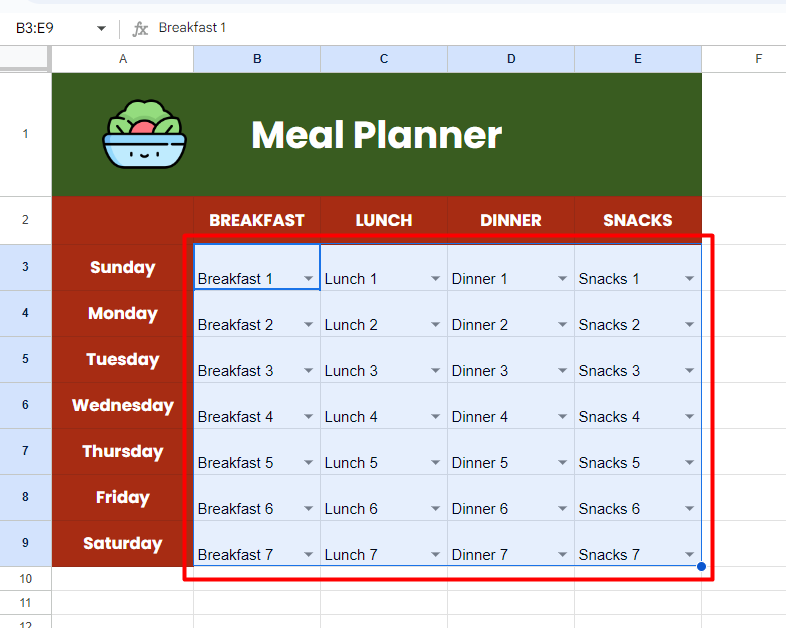This screenshot has width=786, height=628.
Task: Click the salad bowl icon in header
Action: coord(144,134)
